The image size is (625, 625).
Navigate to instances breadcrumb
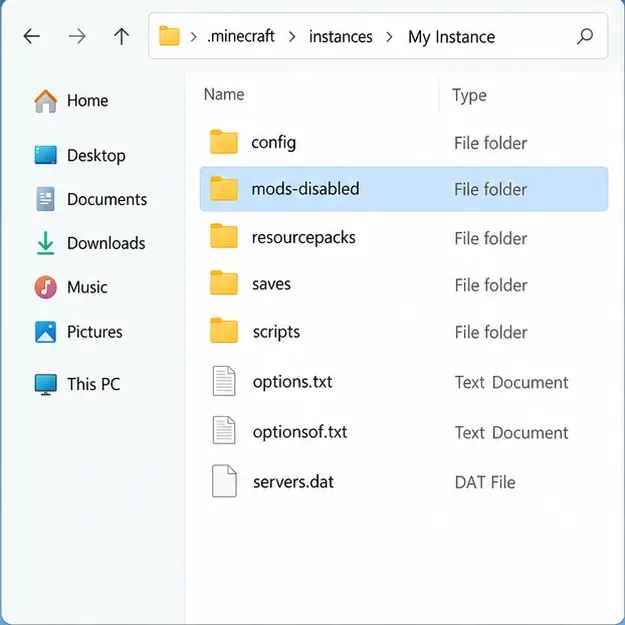(x=341, y=37)
